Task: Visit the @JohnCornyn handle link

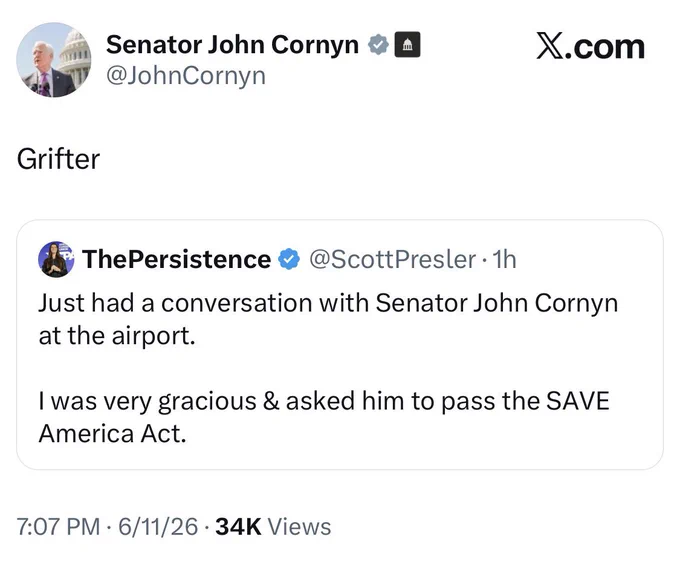Action: [x=186, y=76]
